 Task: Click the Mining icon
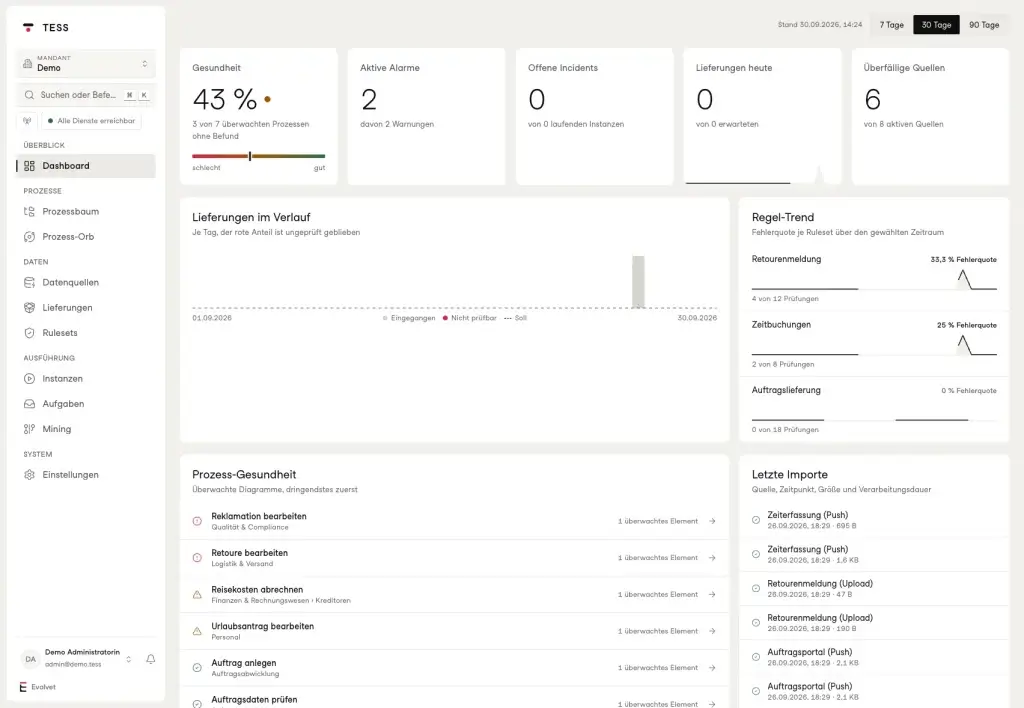click(29, 429)
